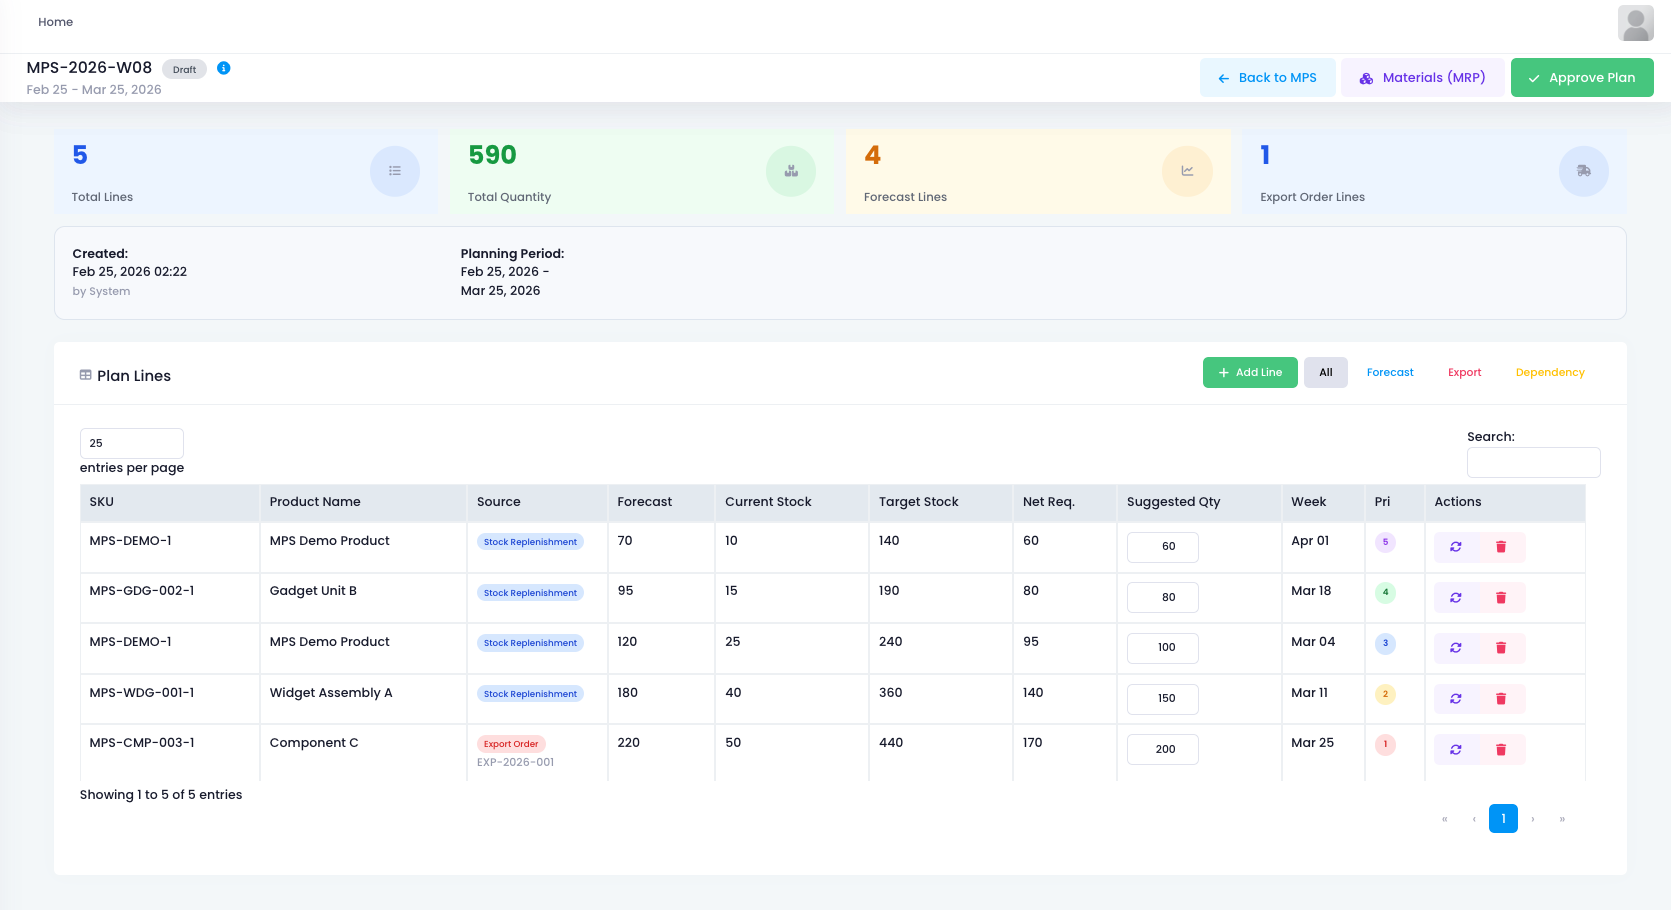Click the refresh icon on the Apr 01 row
The width and height of the screenshot is (1671, 910).
point(1456,547)
